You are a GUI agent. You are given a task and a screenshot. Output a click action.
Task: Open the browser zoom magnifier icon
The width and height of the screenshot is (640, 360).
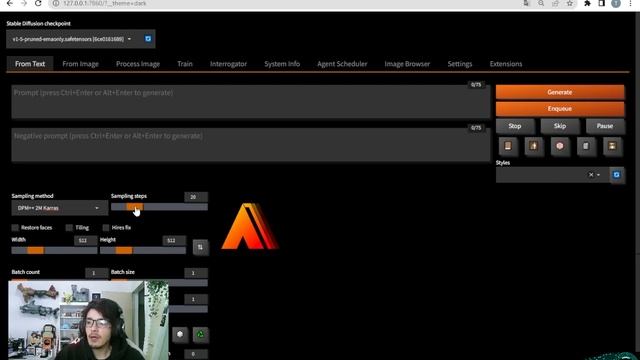(541, 3)
